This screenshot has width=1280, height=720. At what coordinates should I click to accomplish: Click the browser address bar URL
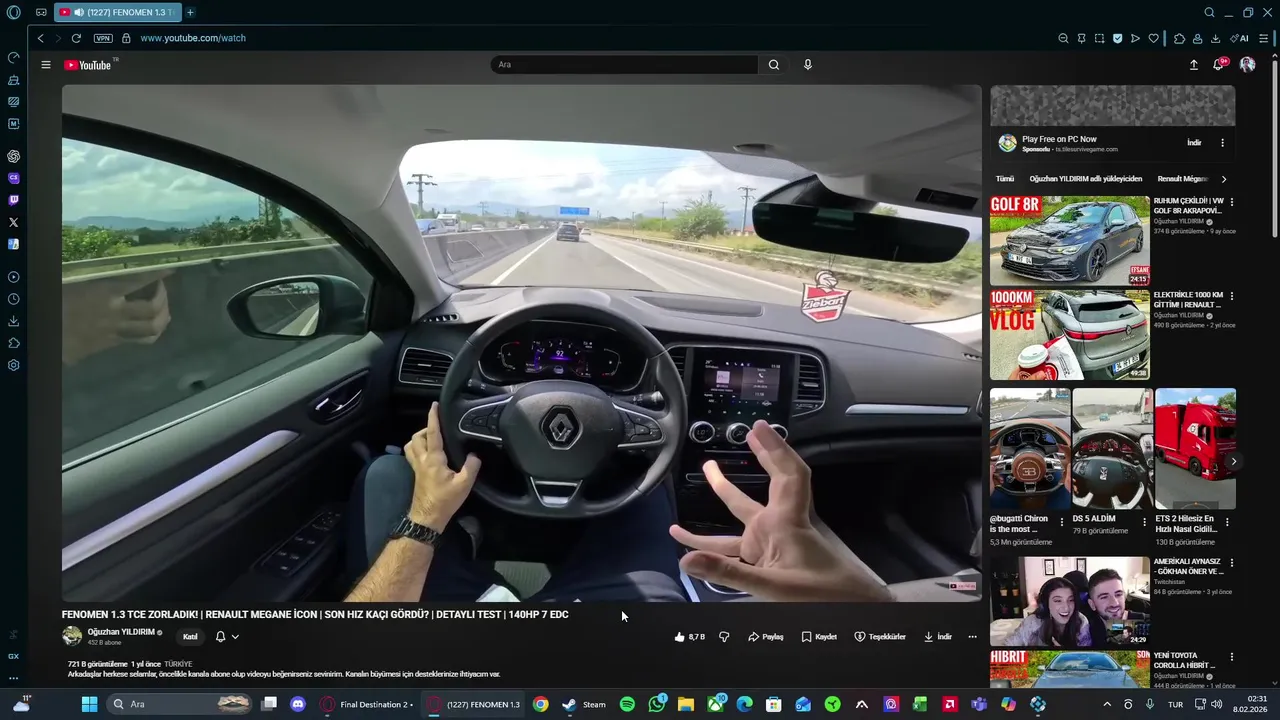coord(193,38)
